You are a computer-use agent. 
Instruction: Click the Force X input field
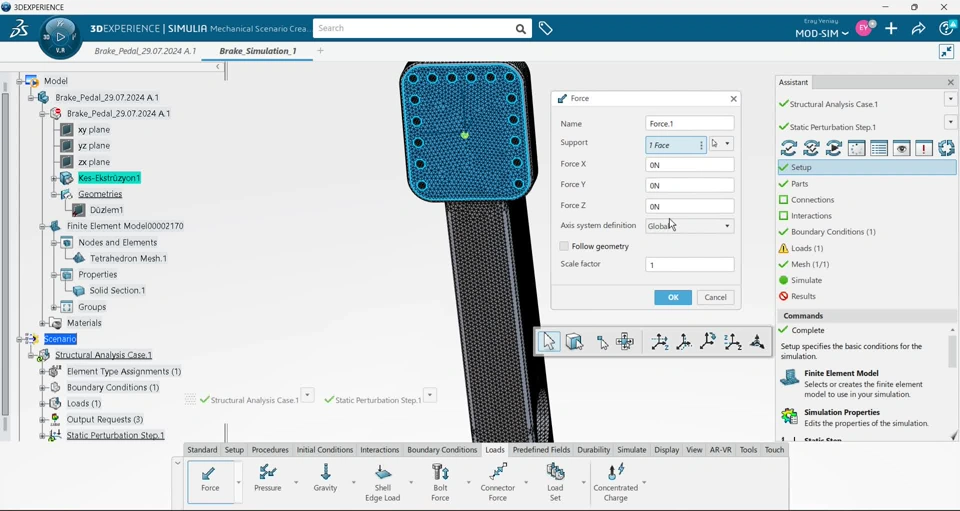689,165
